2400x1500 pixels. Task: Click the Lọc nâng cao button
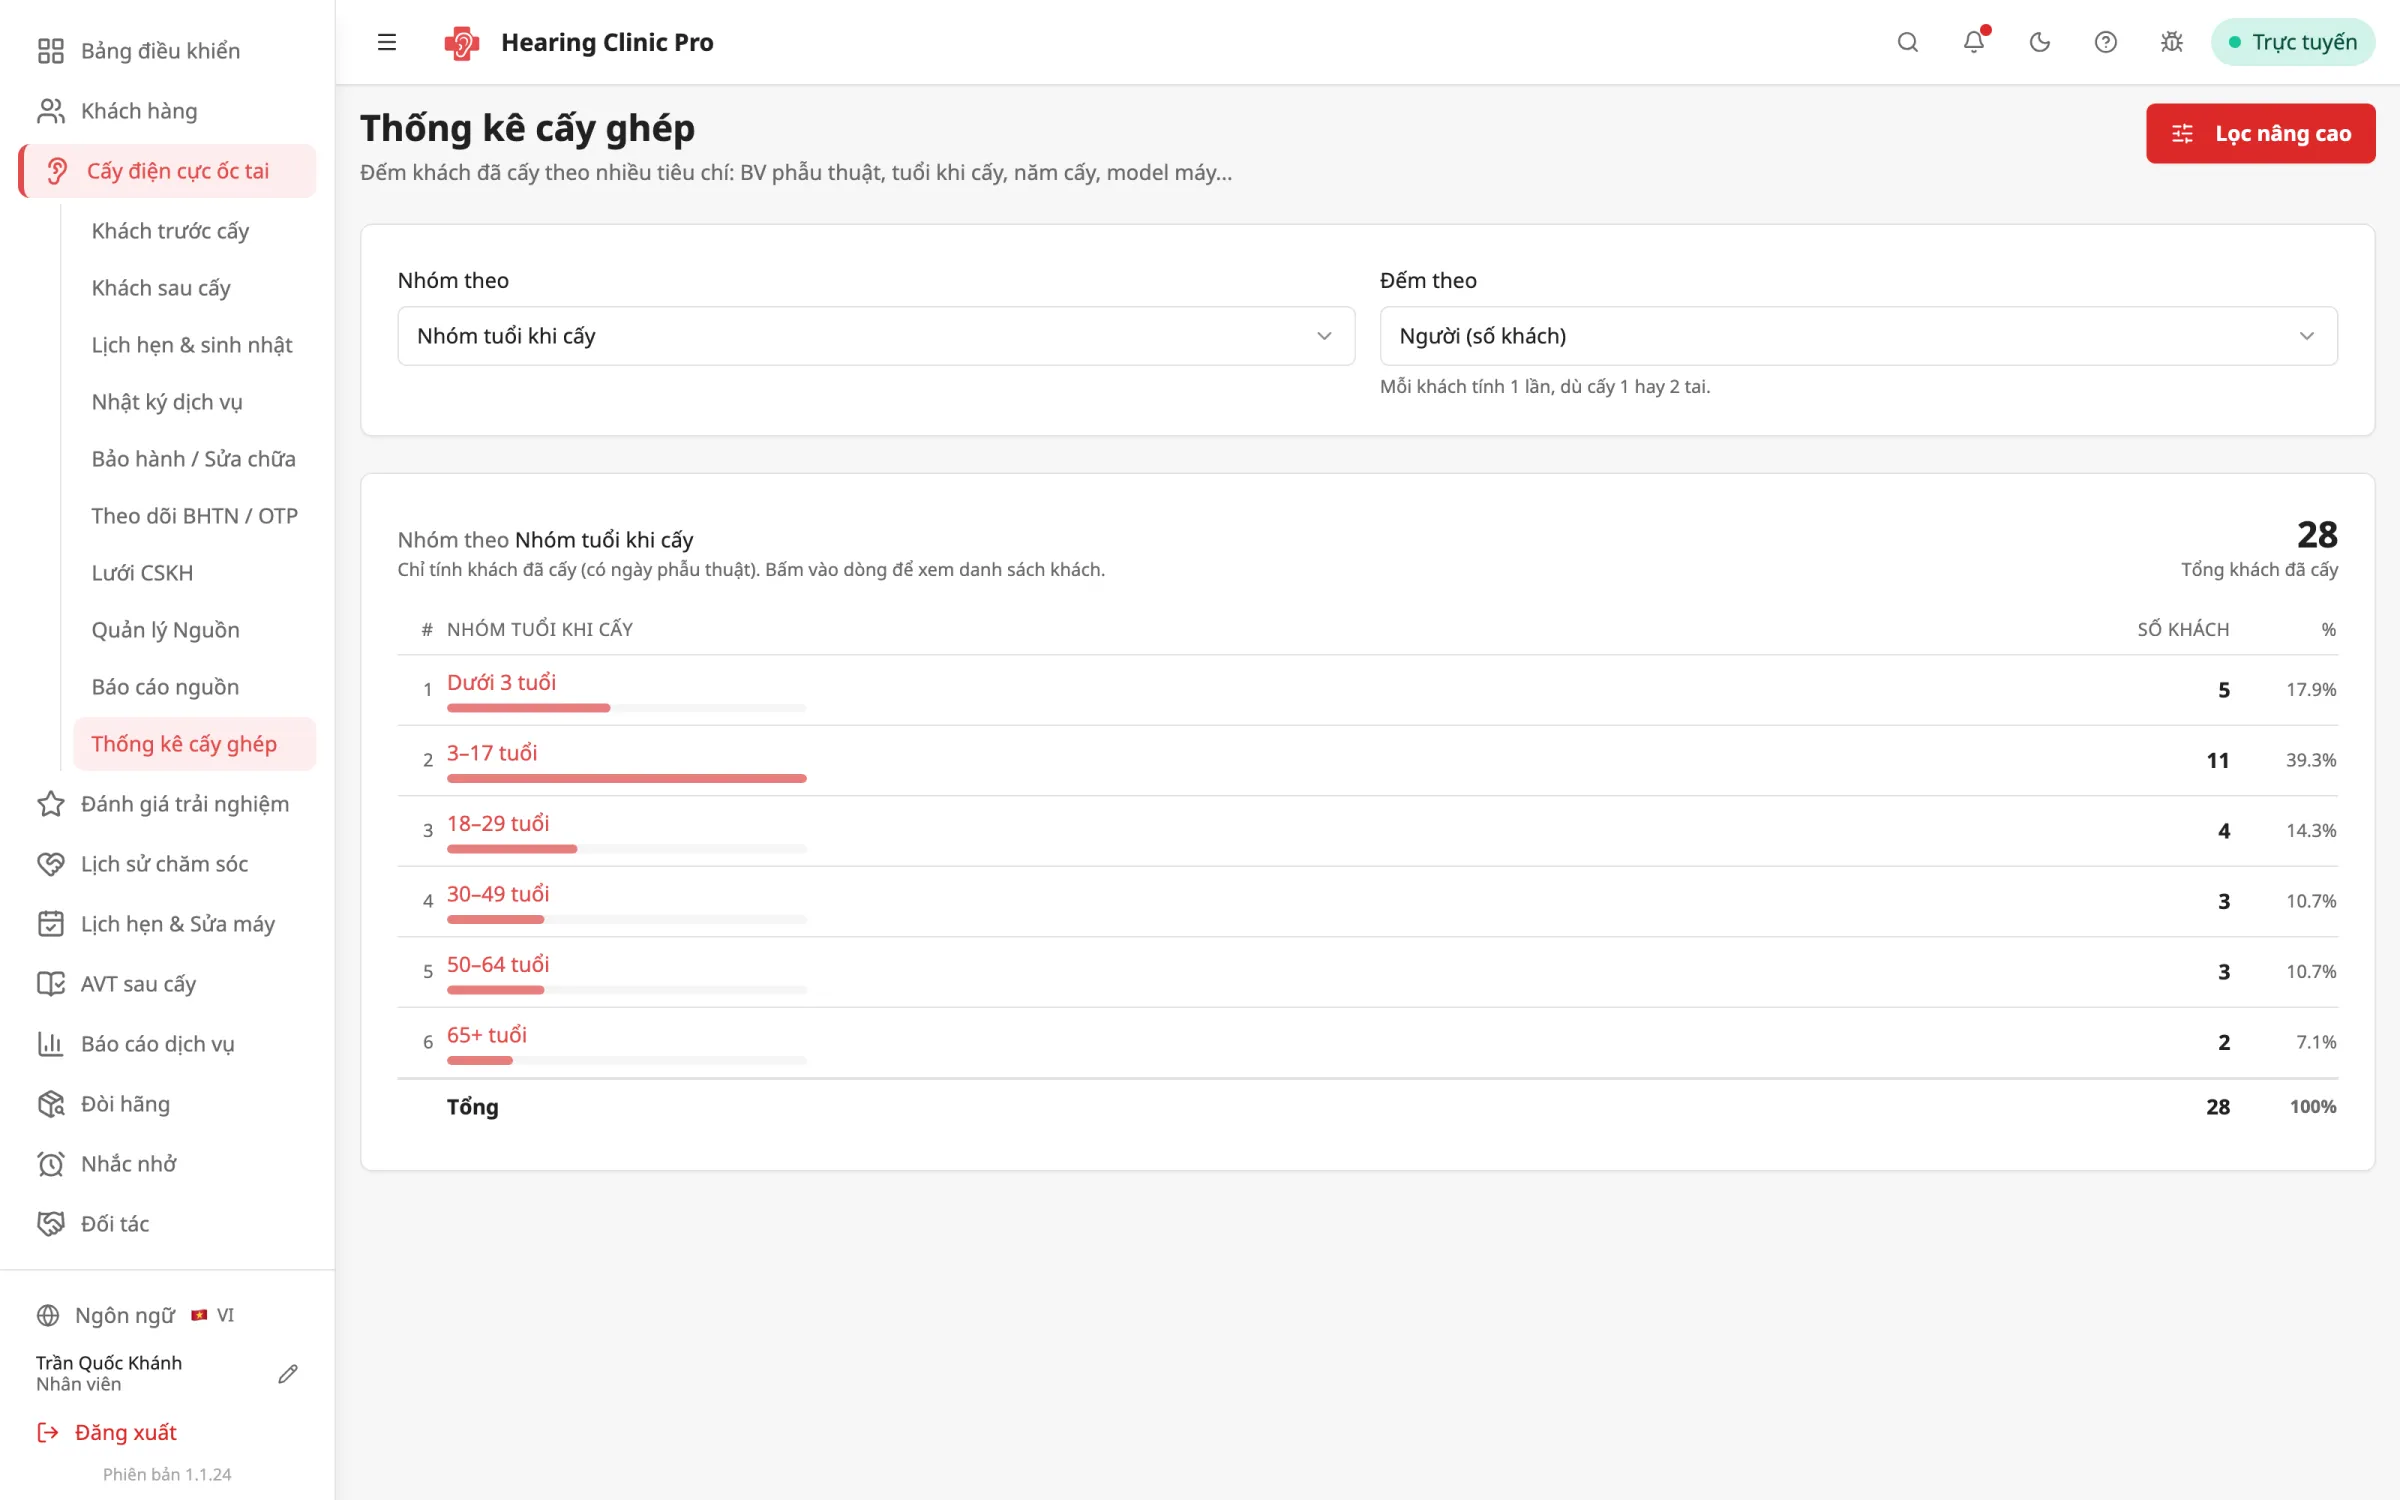point(2261,134)
